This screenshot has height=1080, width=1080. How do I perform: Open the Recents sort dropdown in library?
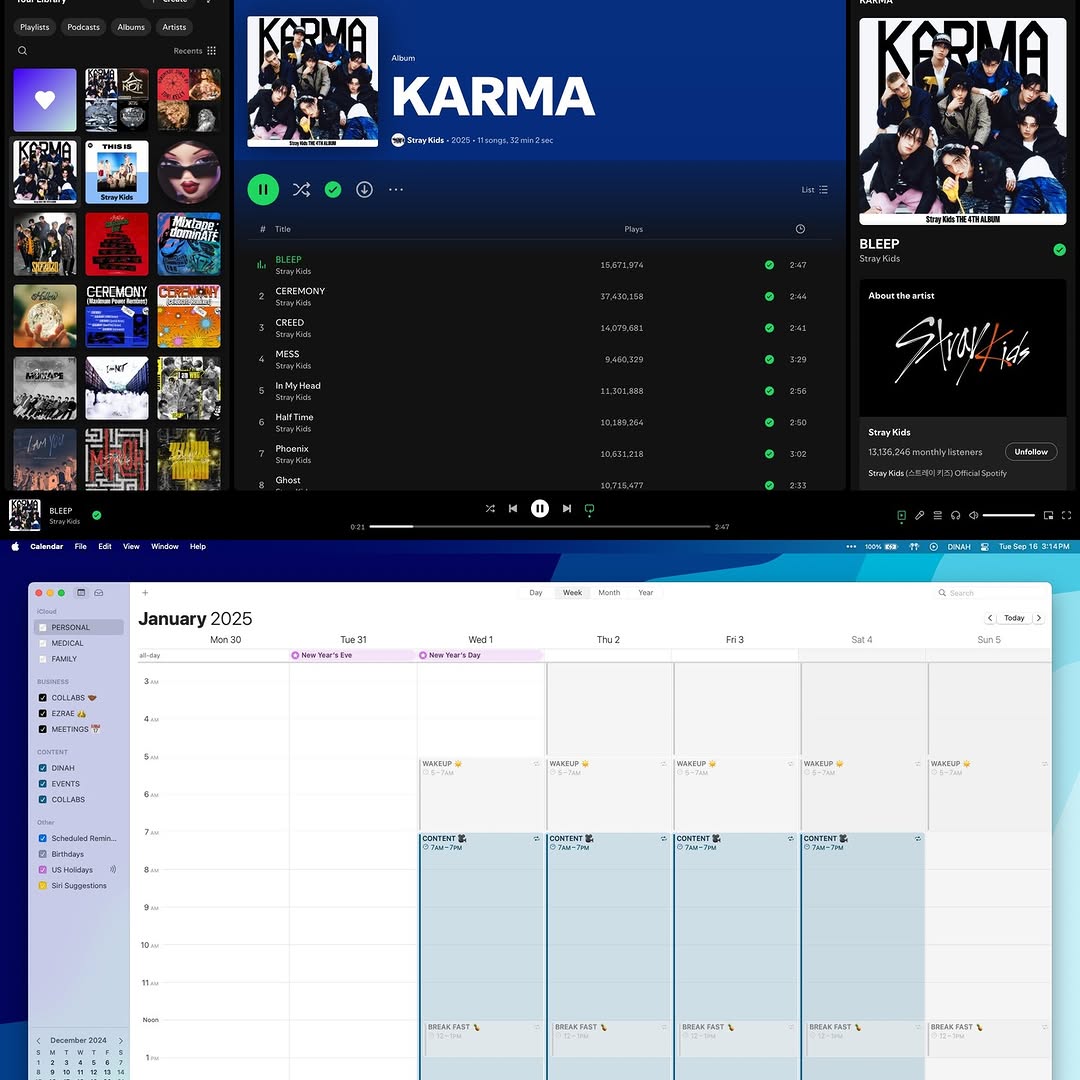(x=195, y=50)
